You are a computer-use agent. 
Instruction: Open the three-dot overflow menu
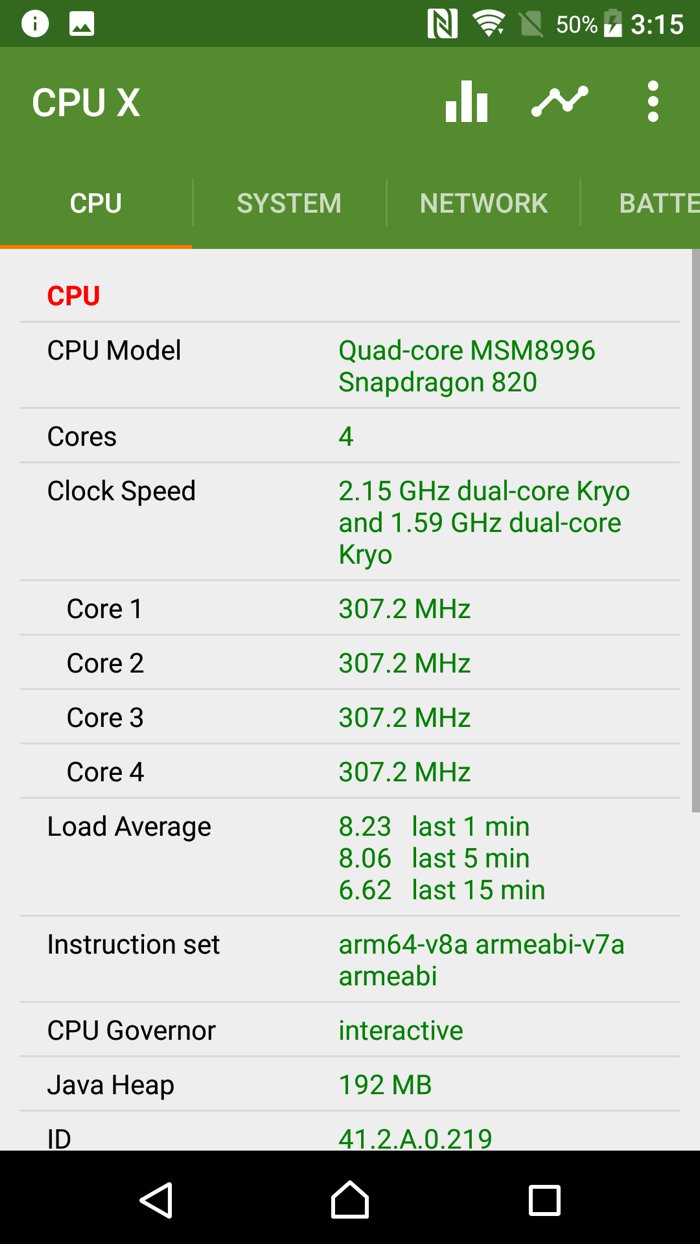(x=653, y=101)
